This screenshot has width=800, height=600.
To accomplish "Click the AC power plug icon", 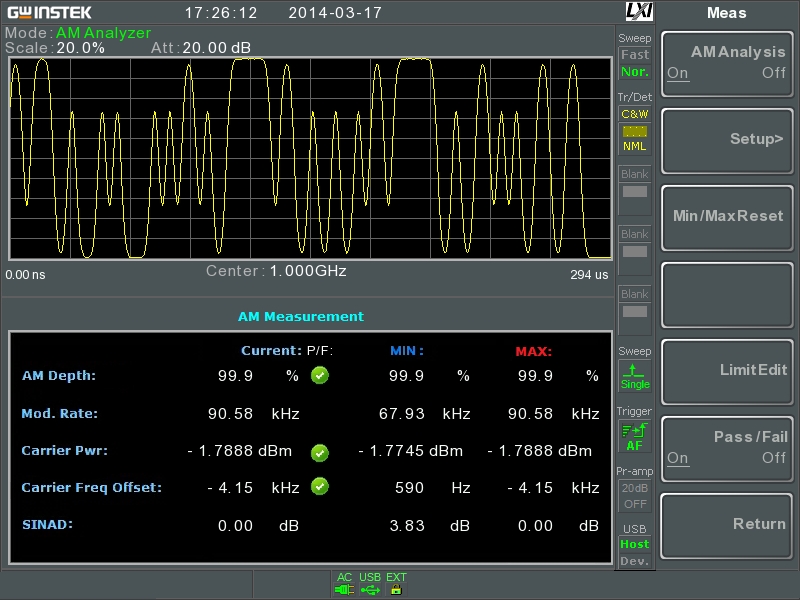I will click(344, 590).
